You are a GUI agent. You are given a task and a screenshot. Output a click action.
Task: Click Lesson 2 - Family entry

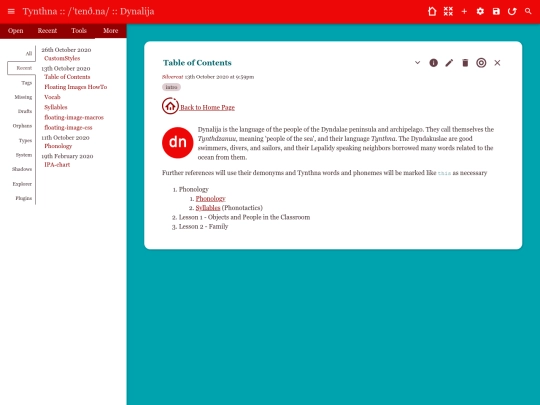click(203, 227)
